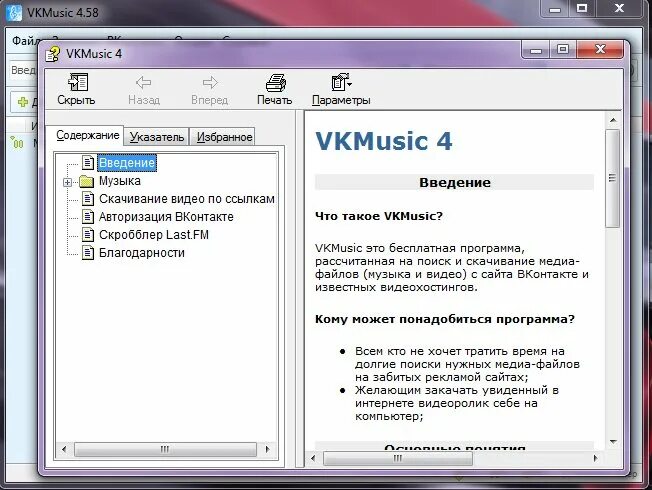Click the Введение section heading in content

tap(454, 182)
